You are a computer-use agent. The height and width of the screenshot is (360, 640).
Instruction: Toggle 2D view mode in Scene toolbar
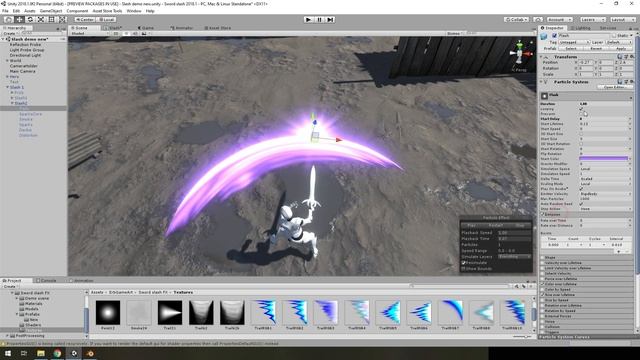point(116,33)
